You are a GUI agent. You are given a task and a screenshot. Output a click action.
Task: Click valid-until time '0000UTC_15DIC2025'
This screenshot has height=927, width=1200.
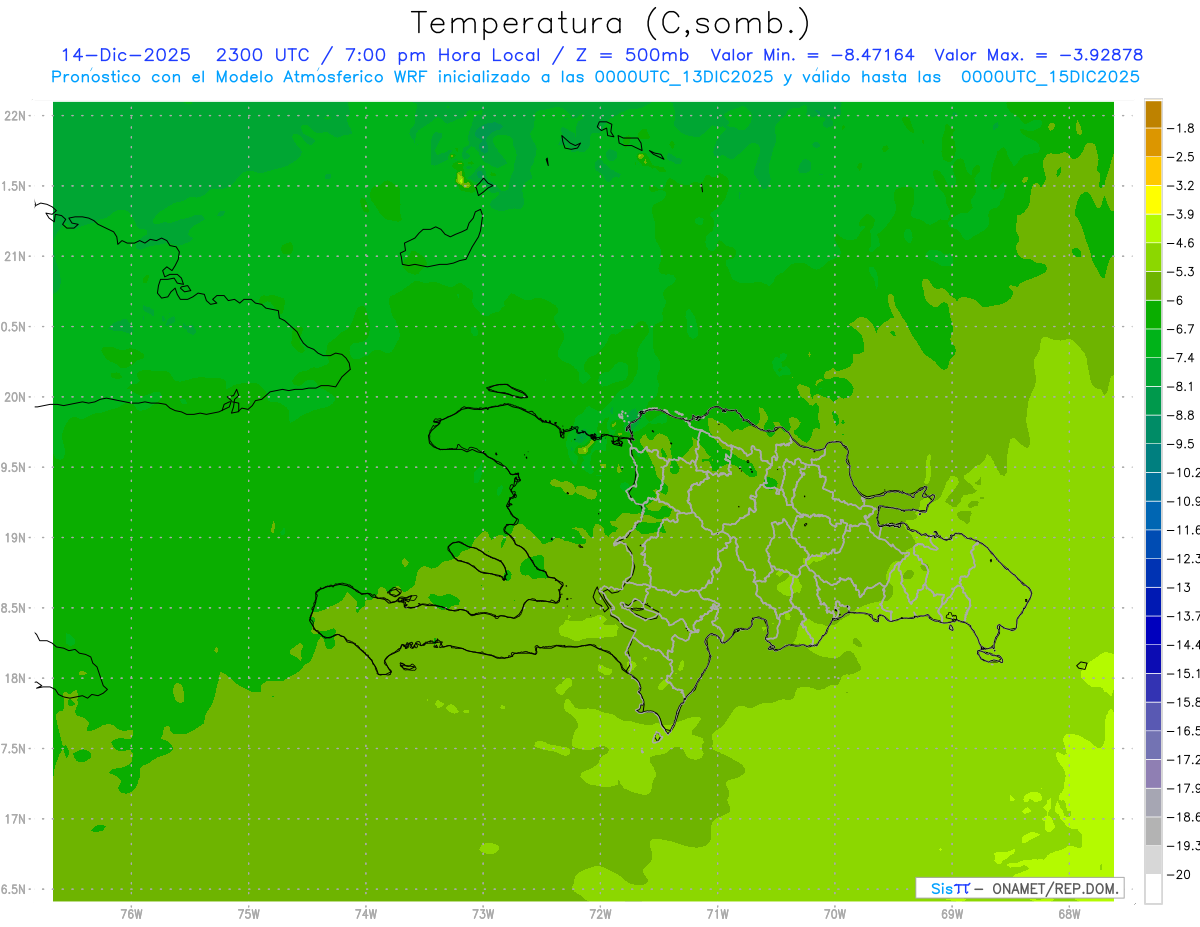pyautogui.click(x=1050, y=77)
